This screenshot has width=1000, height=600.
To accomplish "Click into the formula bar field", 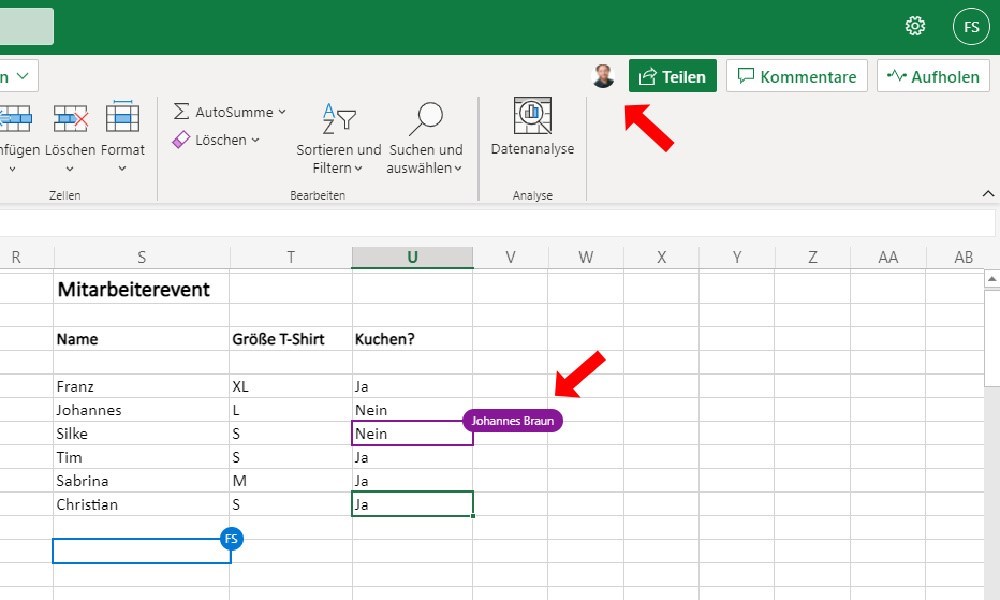I will [x=497, y=224].
